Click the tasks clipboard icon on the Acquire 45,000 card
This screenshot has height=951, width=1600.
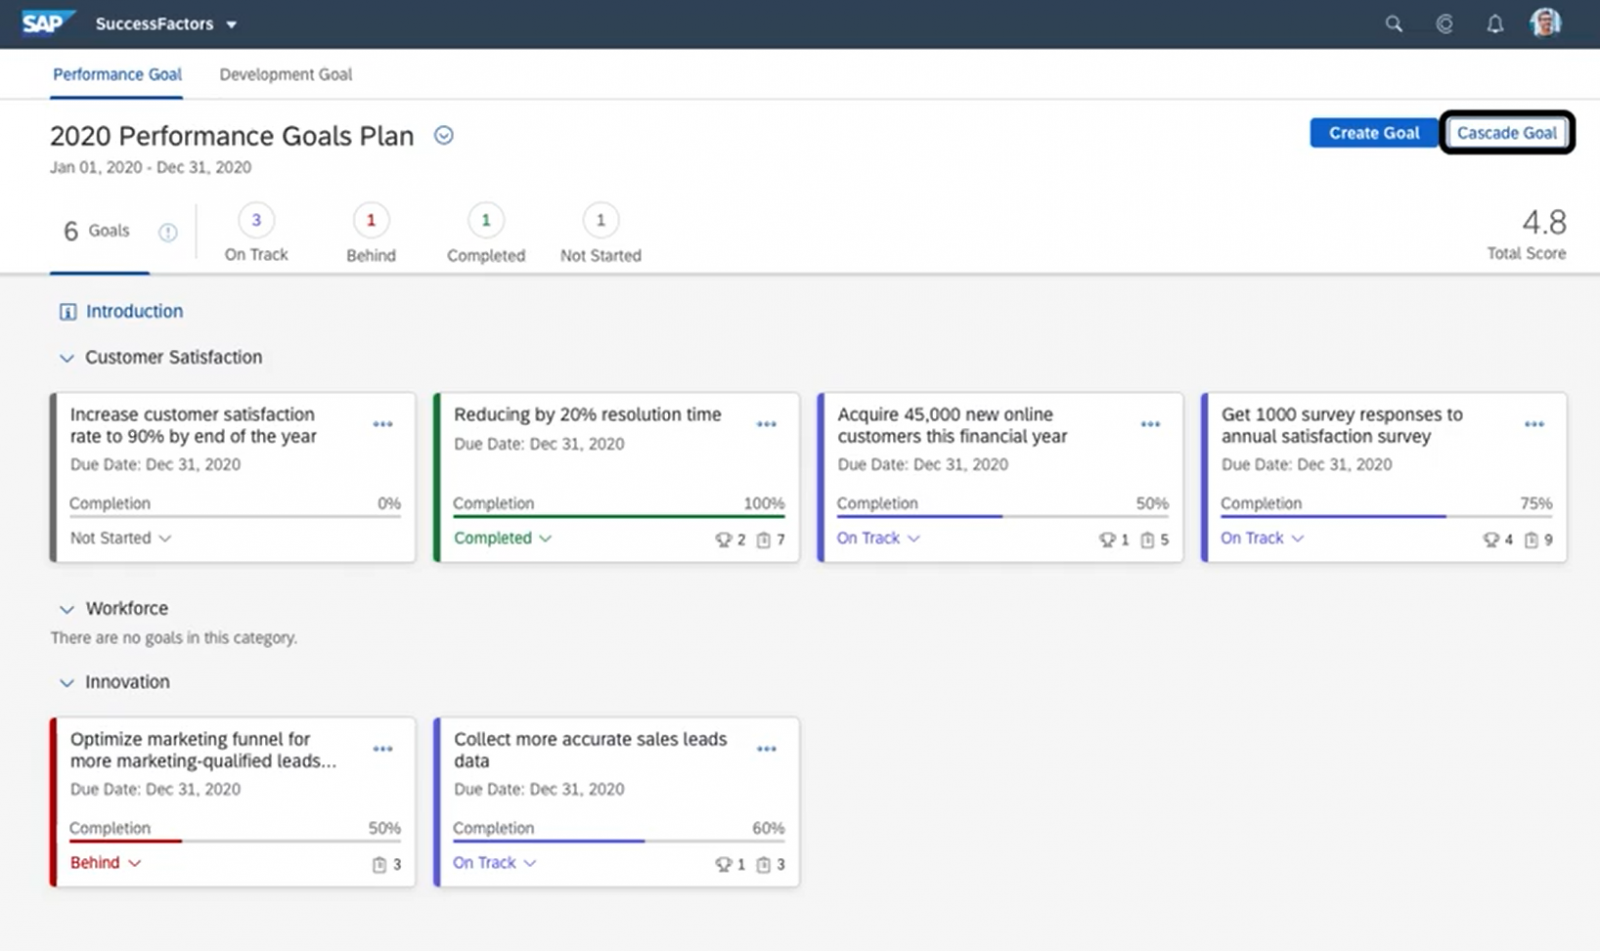point(1148,540)
